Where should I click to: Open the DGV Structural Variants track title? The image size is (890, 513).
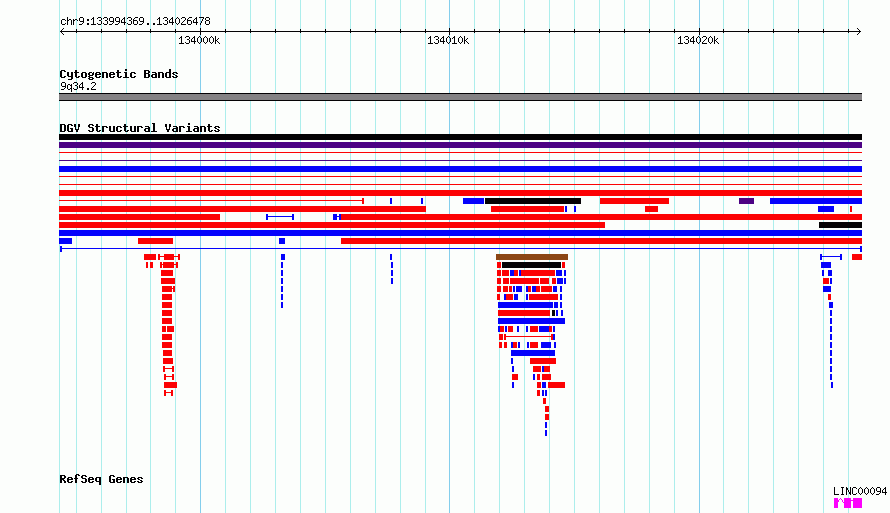pyautogui.click(x=140, y=128)
